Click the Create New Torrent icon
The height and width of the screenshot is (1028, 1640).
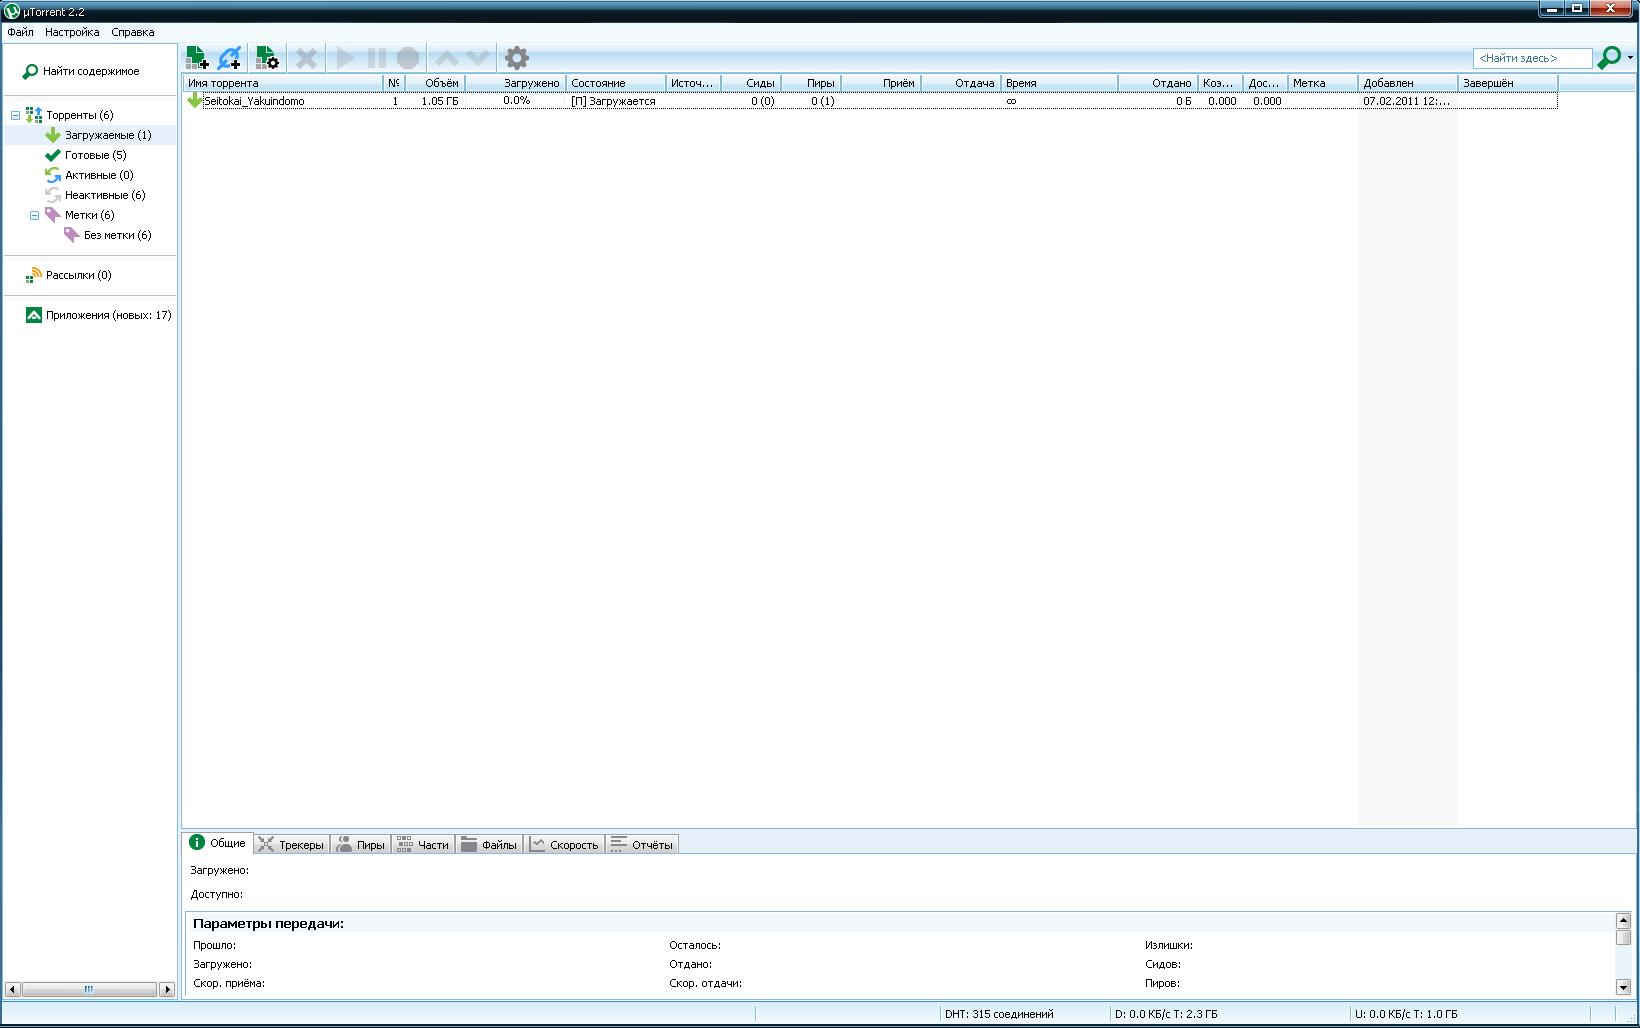(x=266, y=58)
